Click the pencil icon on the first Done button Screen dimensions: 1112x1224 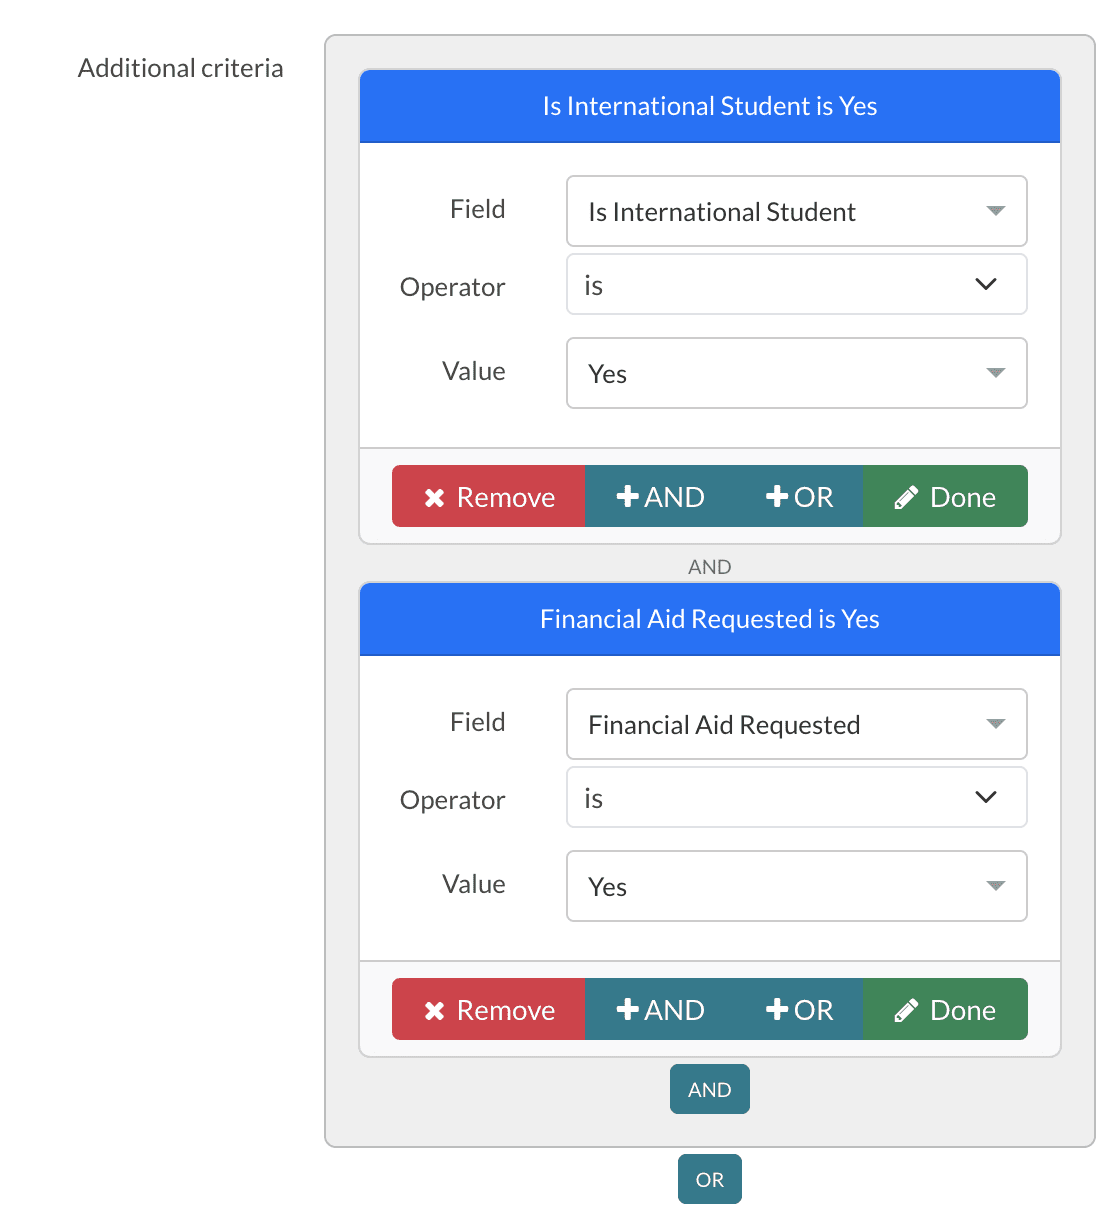coord(906,498)
